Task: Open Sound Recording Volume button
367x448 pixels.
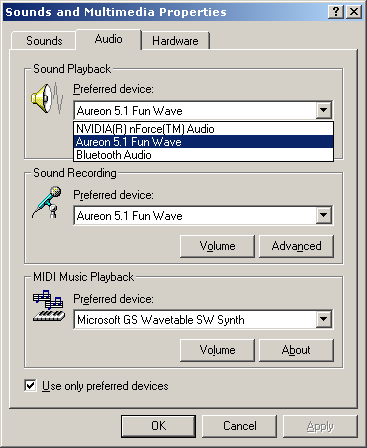Action: coord(217,246)
